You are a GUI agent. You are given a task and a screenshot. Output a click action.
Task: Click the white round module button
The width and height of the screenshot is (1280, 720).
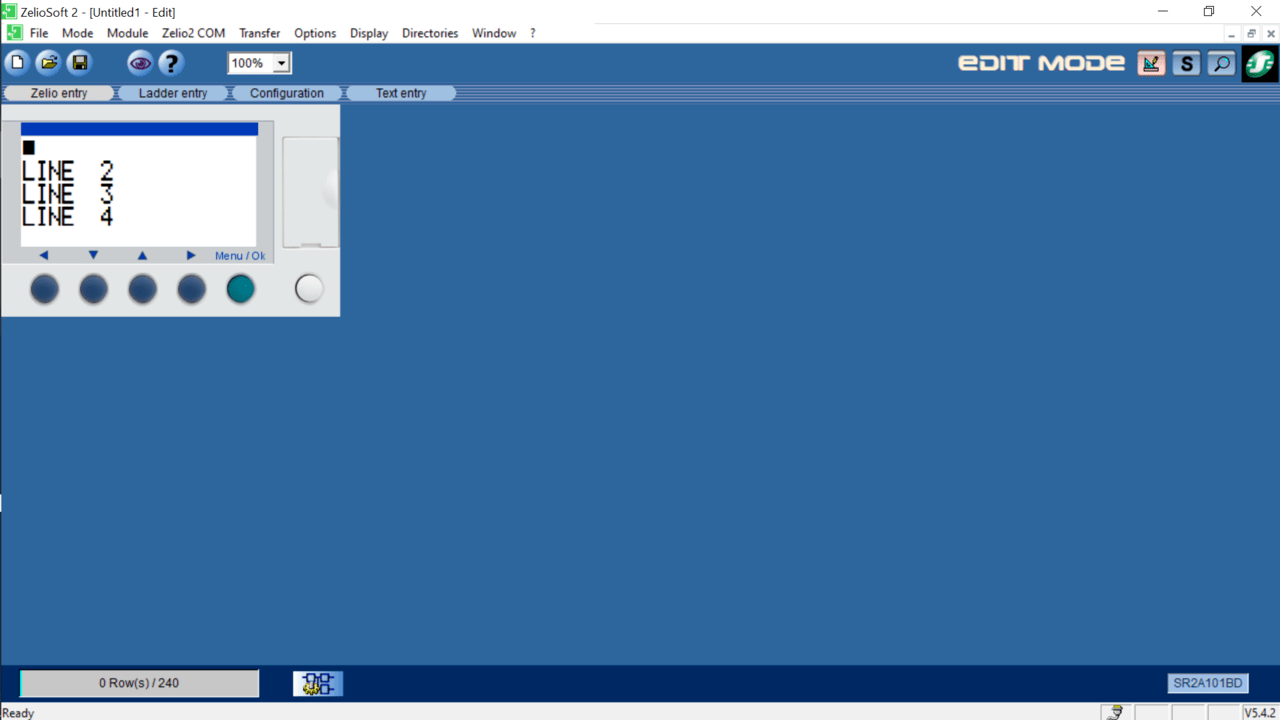click(x=309, y=289)
